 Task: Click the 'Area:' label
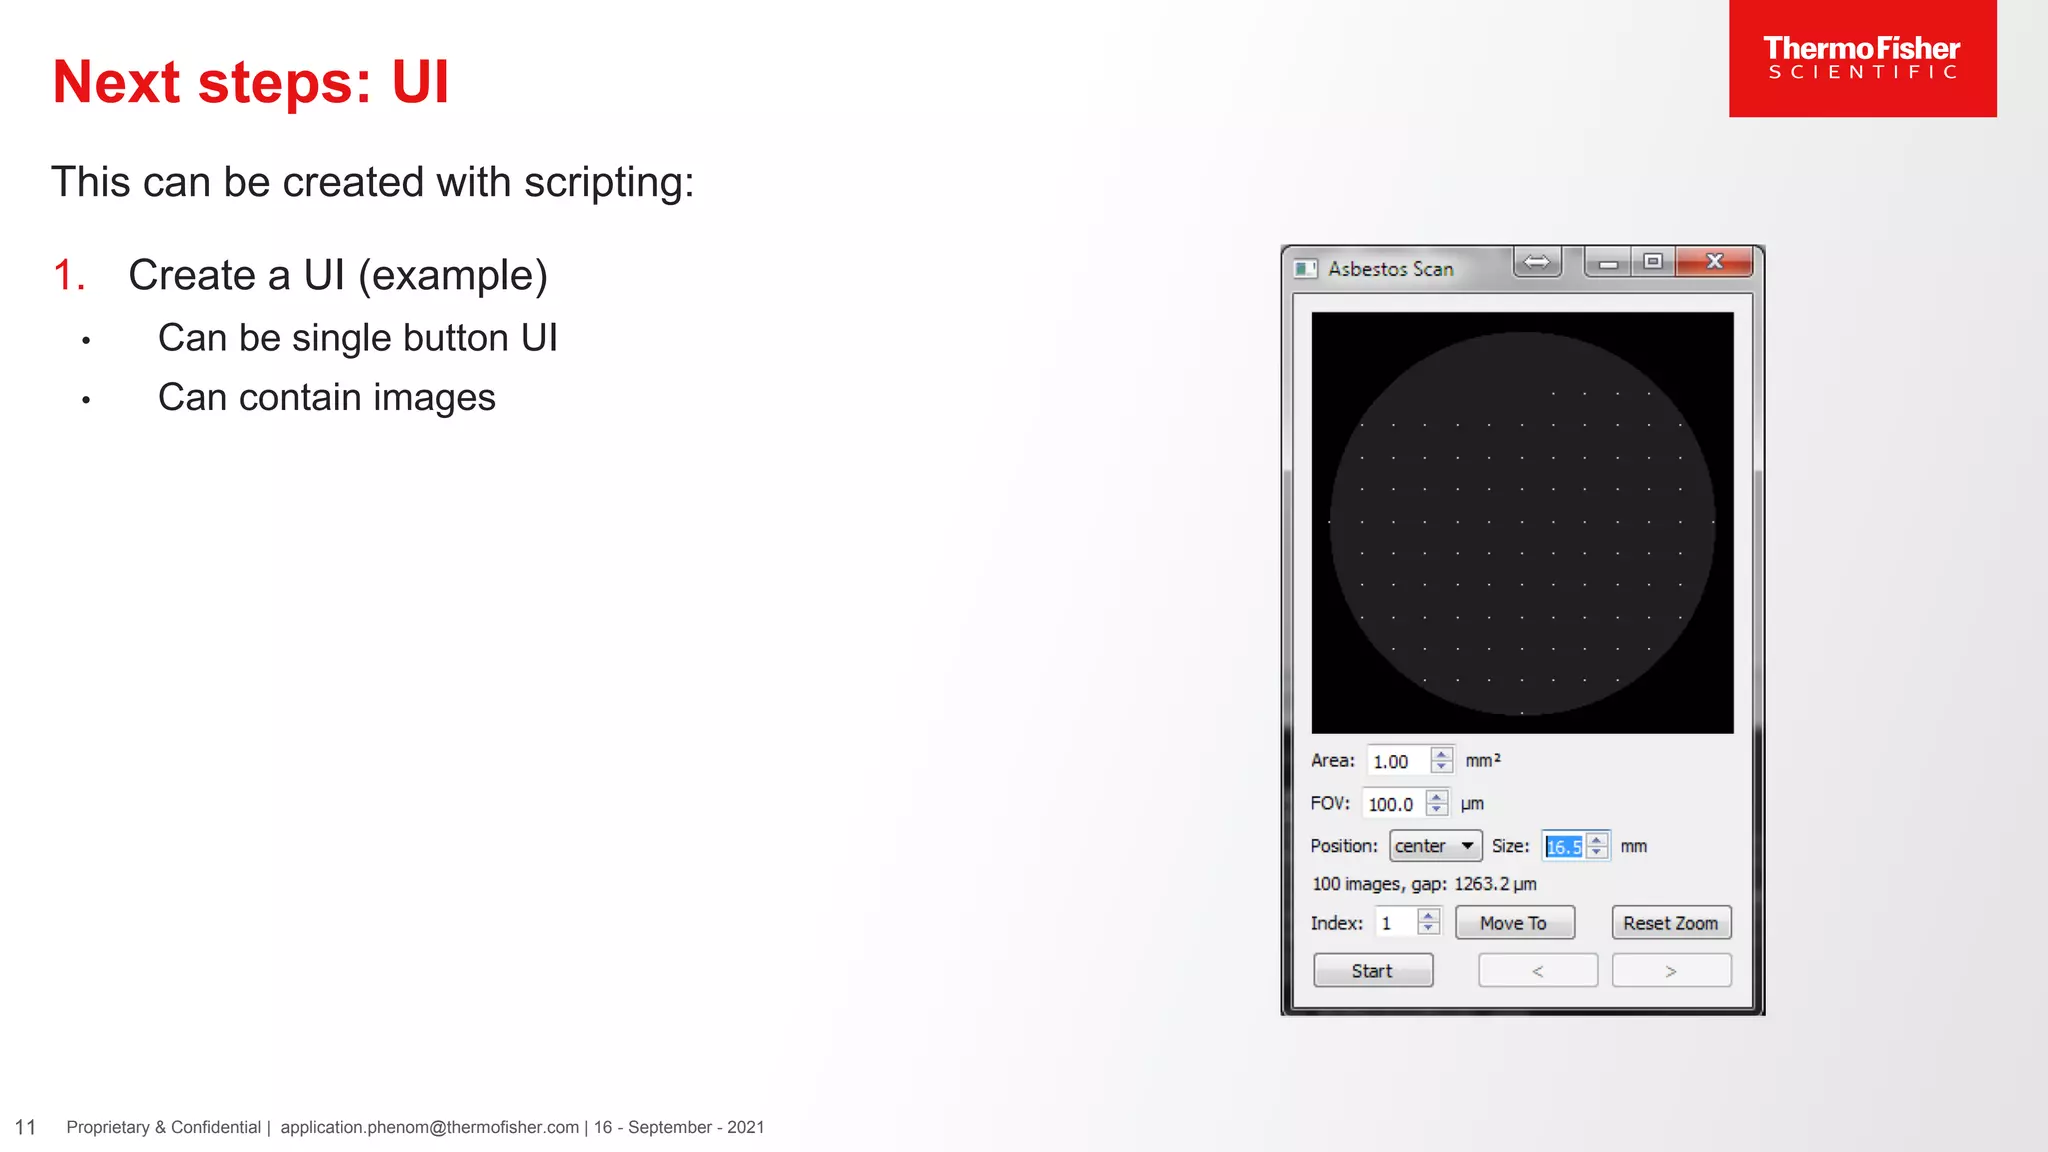tap(1333, 761)
